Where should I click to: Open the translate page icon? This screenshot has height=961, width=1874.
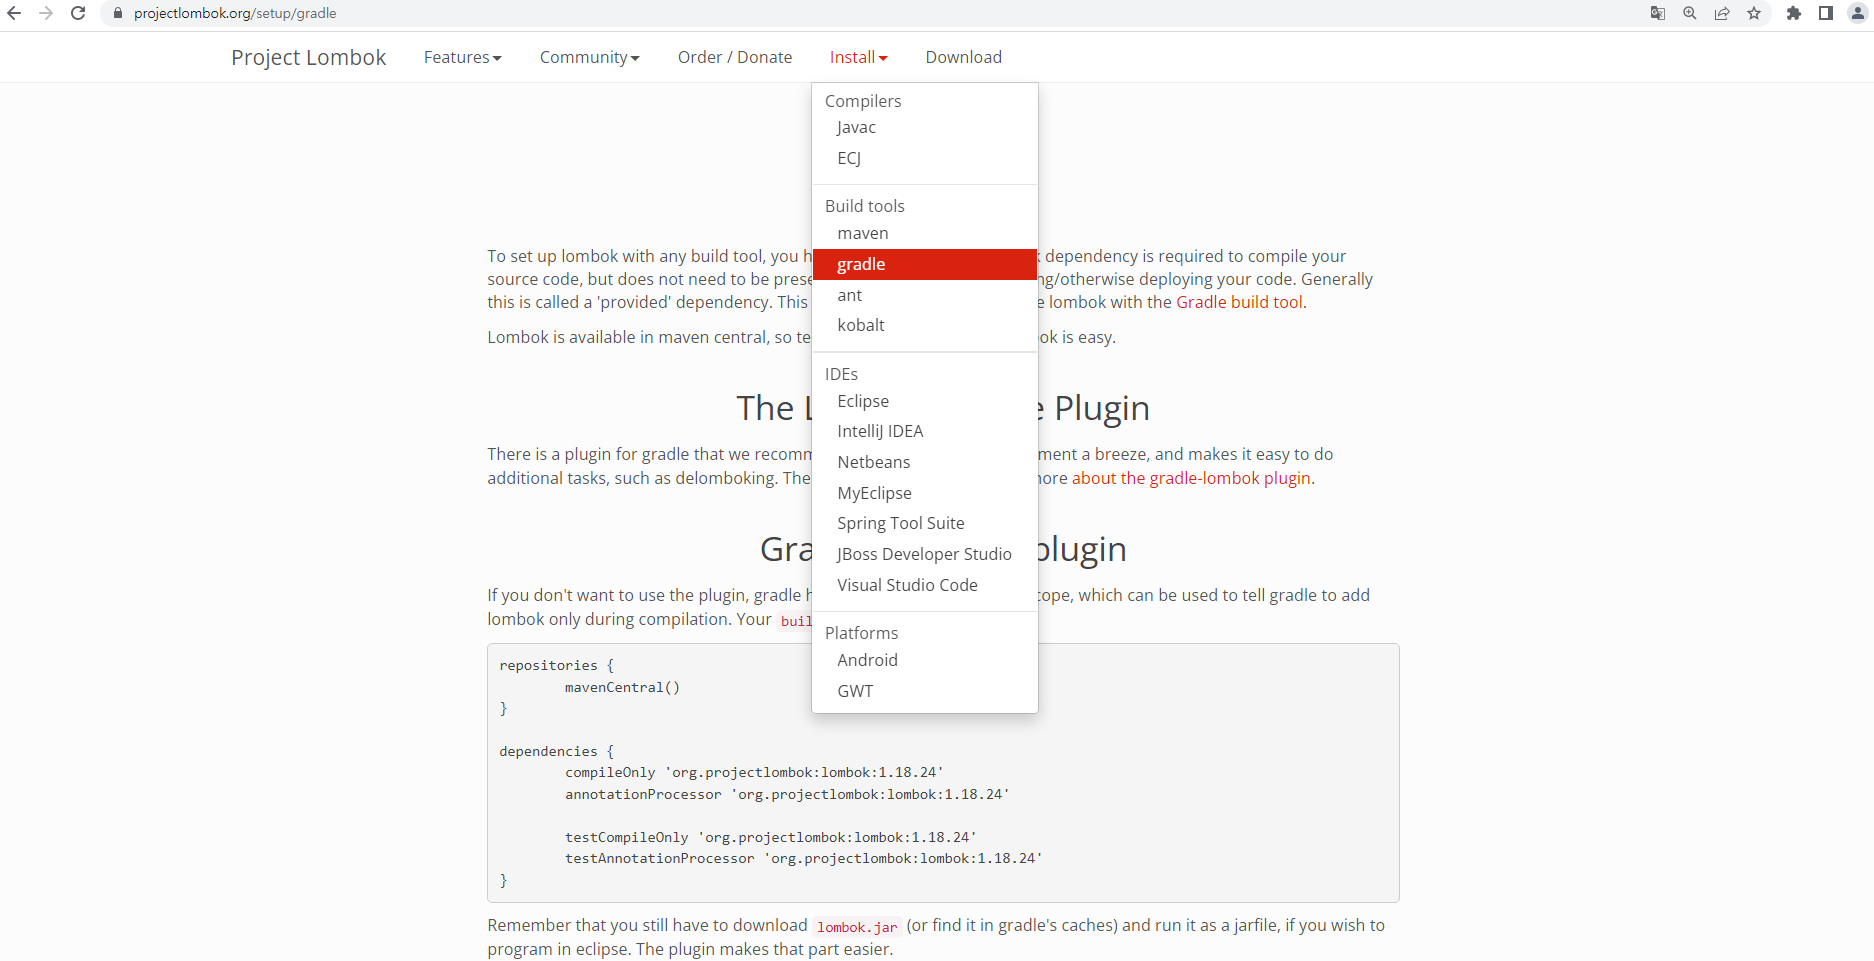coord(1658,13)
